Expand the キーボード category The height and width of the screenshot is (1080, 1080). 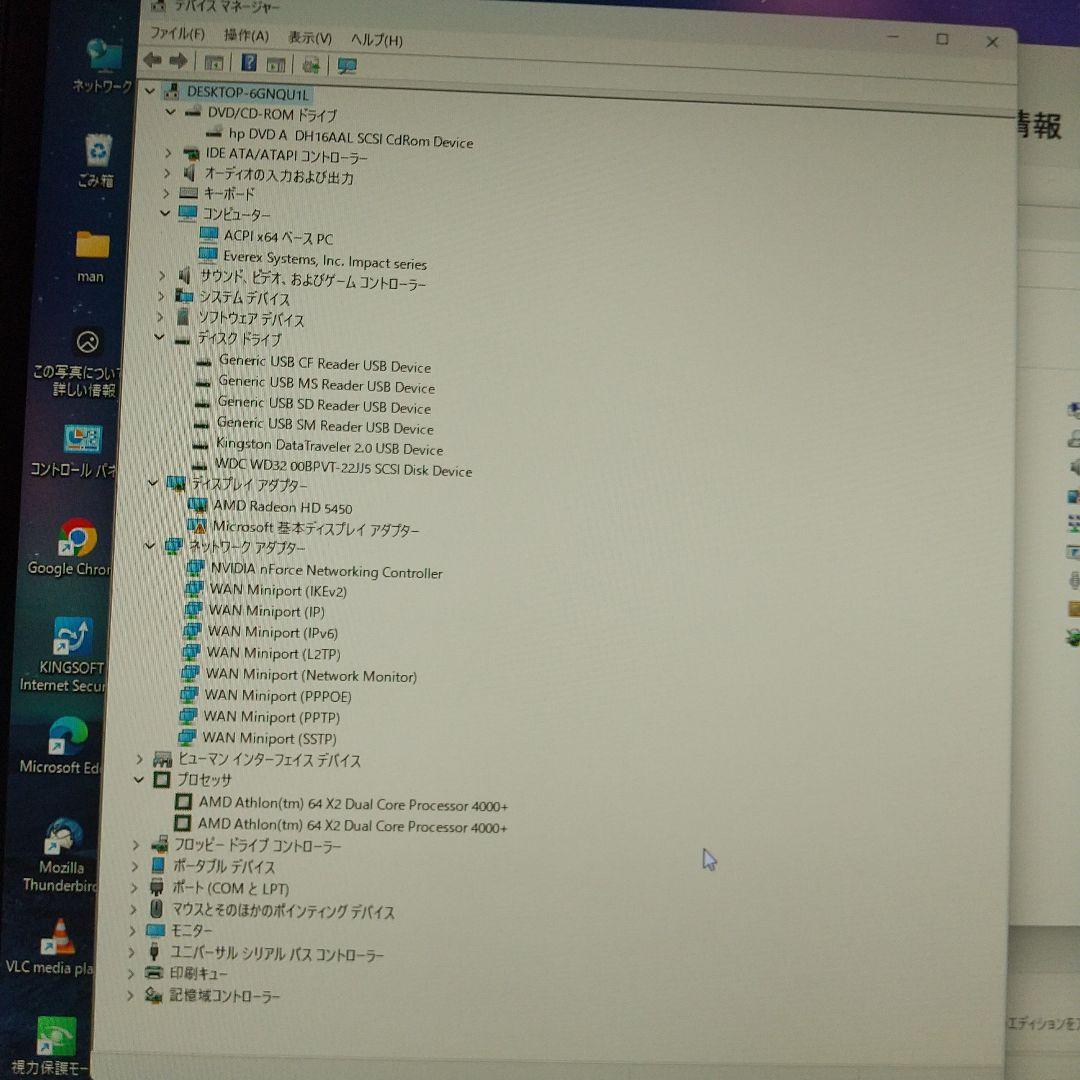tap(166, 193)
